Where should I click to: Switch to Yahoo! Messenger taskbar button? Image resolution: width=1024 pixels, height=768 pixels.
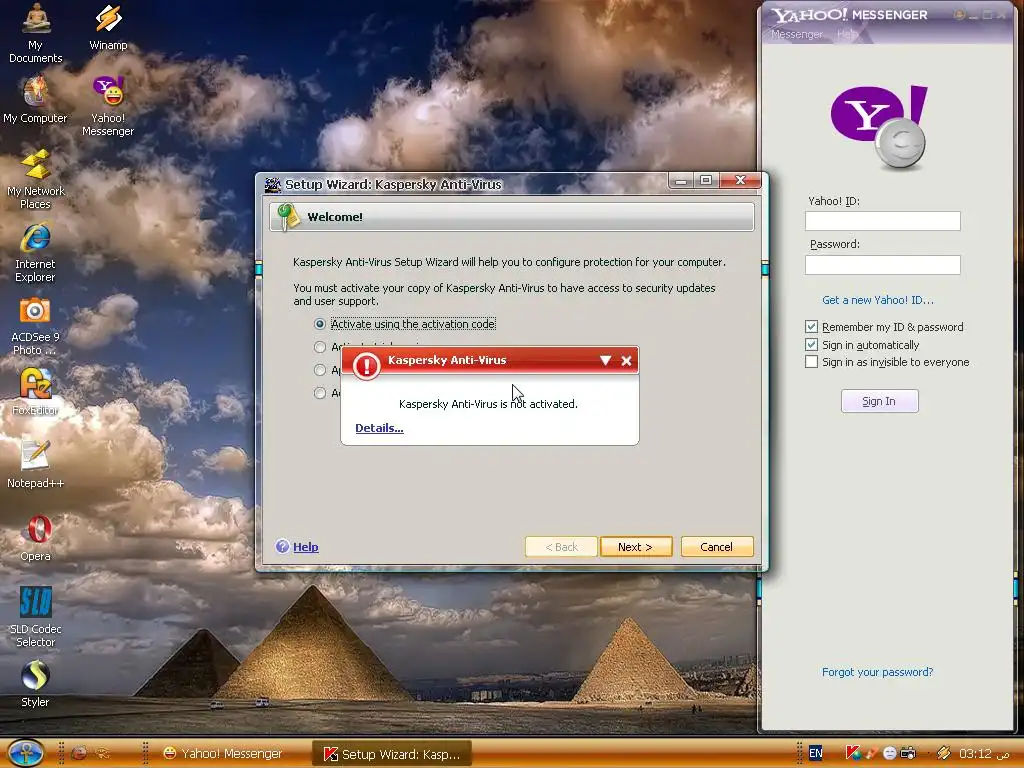223,753
